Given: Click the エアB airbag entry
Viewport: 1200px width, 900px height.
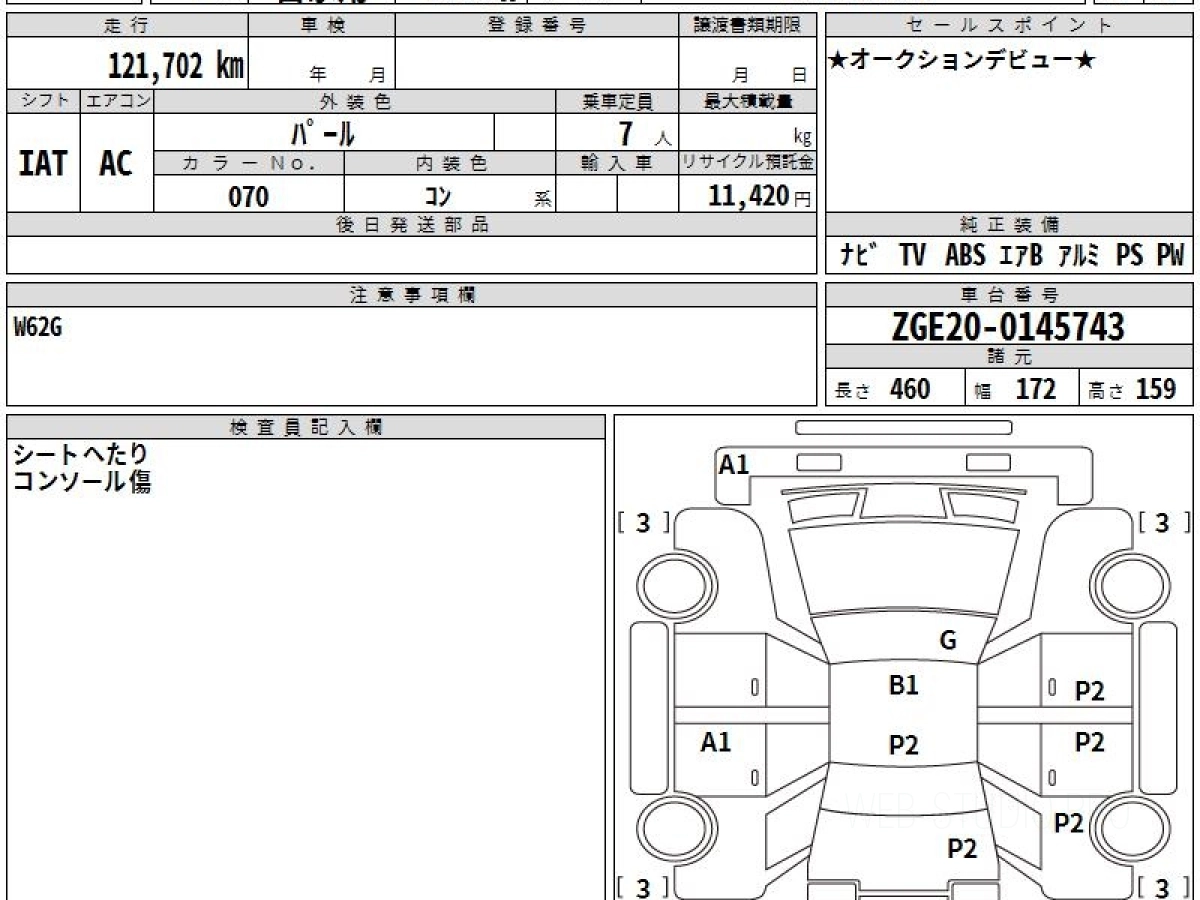Looking at the screenshot, I should (1021, 256).
